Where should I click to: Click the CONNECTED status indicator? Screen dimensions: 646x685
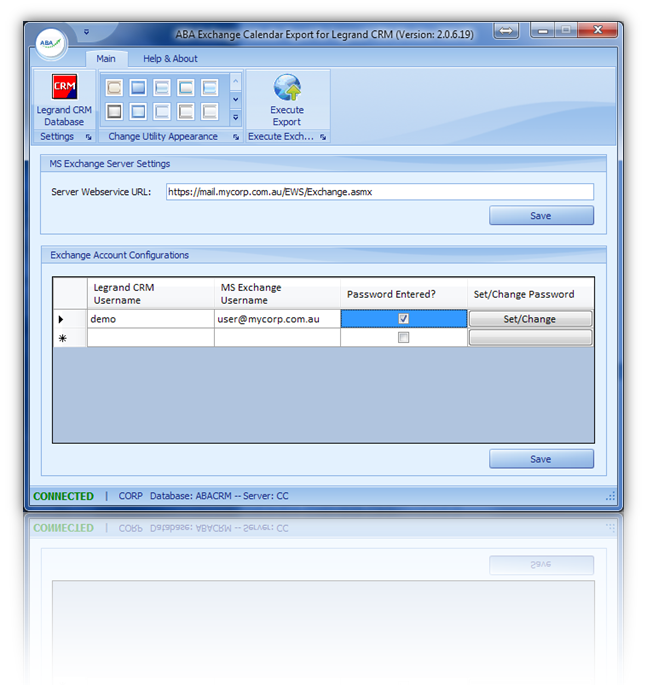click(64, 496)
